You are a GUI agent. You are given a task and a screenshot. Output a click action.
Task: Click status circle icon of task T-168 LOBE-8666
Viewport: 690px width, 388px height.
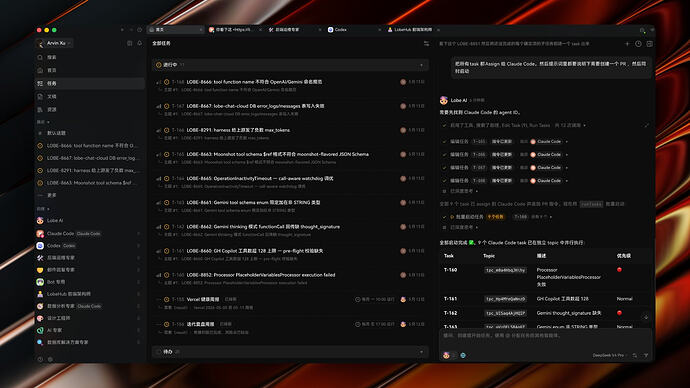(167, 82)
